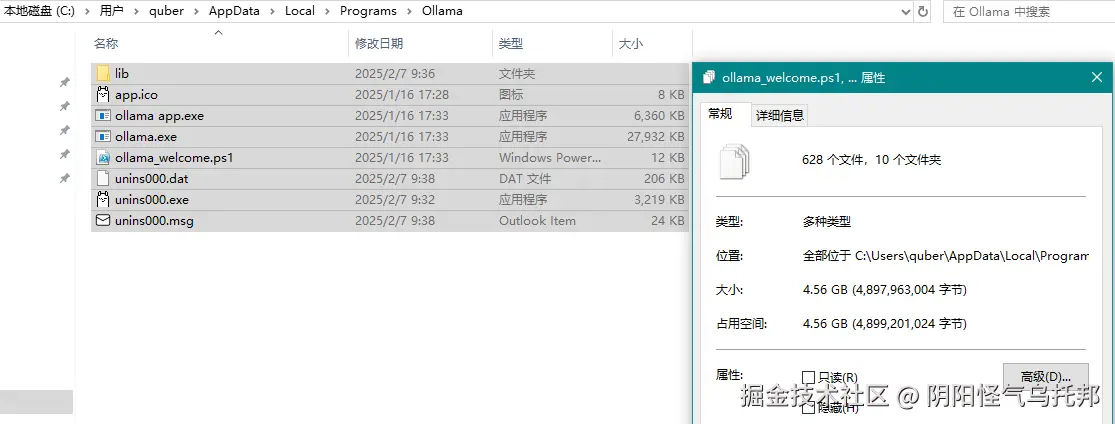This screenshot has width=1115, height=424.
Task: Toggle the 隐藏 hidden checkbox
Action: 809,408
